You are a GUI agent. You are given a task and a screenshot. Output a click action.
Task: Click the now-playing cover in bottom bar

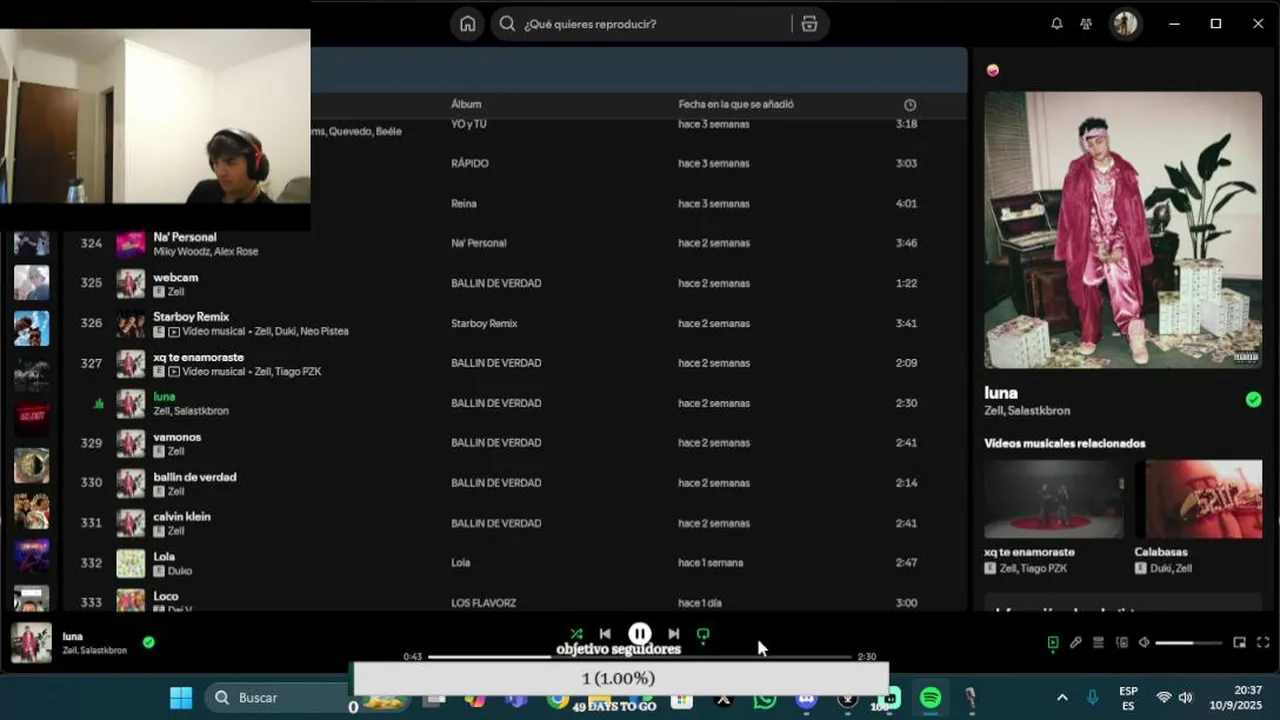[x=31, y=643]
